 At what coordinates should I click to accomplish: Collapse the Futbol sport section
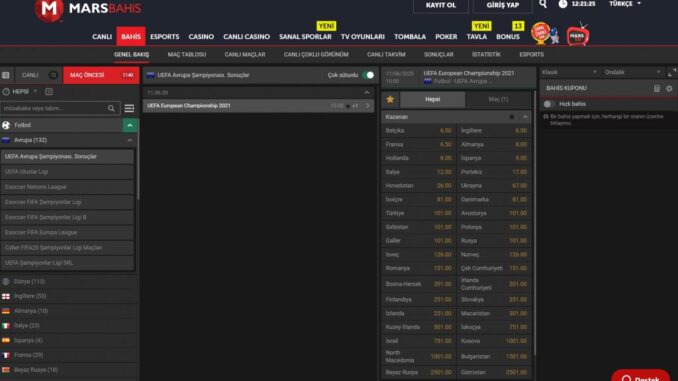tap(130, 125)
